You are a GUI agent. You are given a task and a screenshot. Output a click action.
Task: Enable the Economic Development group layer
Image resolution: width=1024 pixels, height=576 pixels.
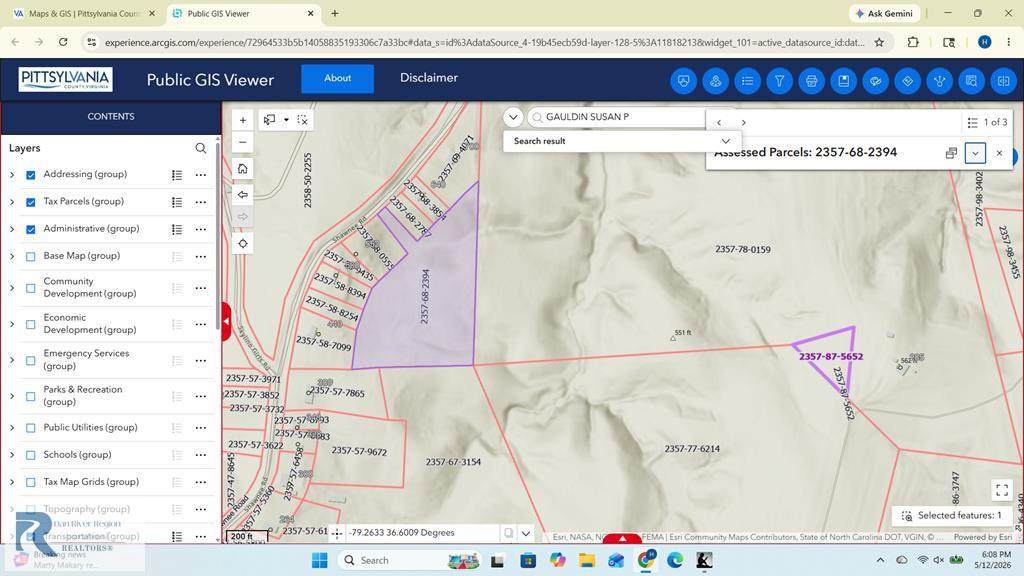tap(31, 325)
